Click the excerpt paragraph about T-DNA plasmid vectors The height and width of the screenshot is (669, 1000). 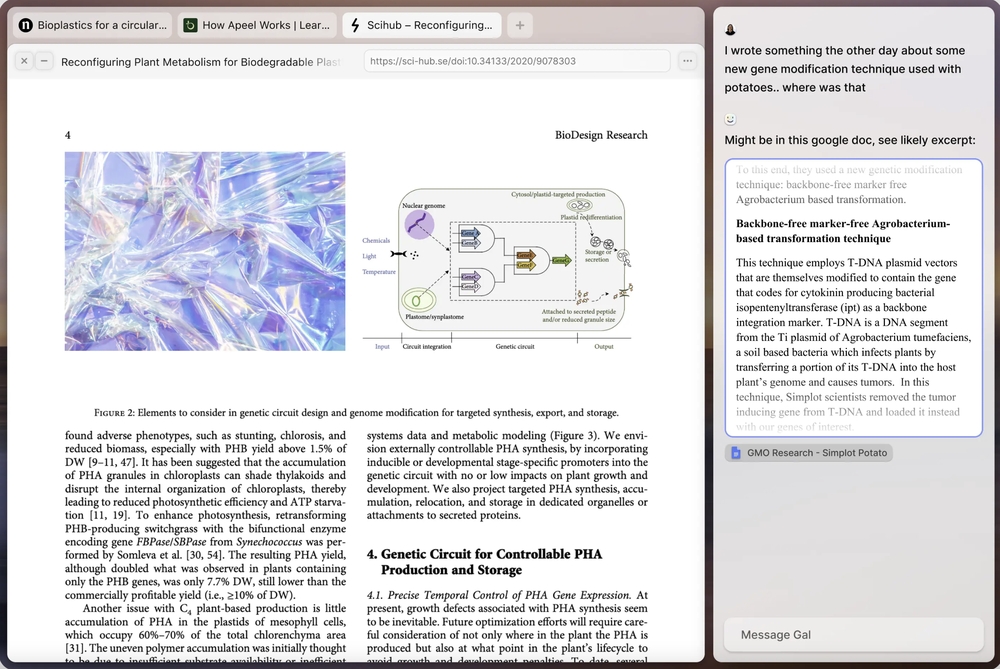853,344
